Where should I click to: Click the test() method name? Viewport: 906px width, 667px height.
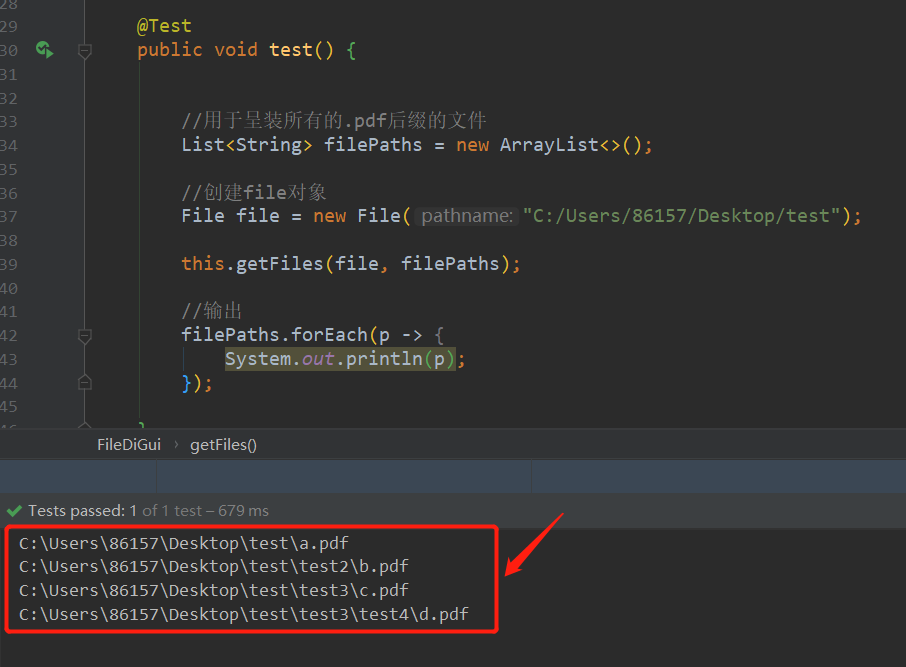291,50
